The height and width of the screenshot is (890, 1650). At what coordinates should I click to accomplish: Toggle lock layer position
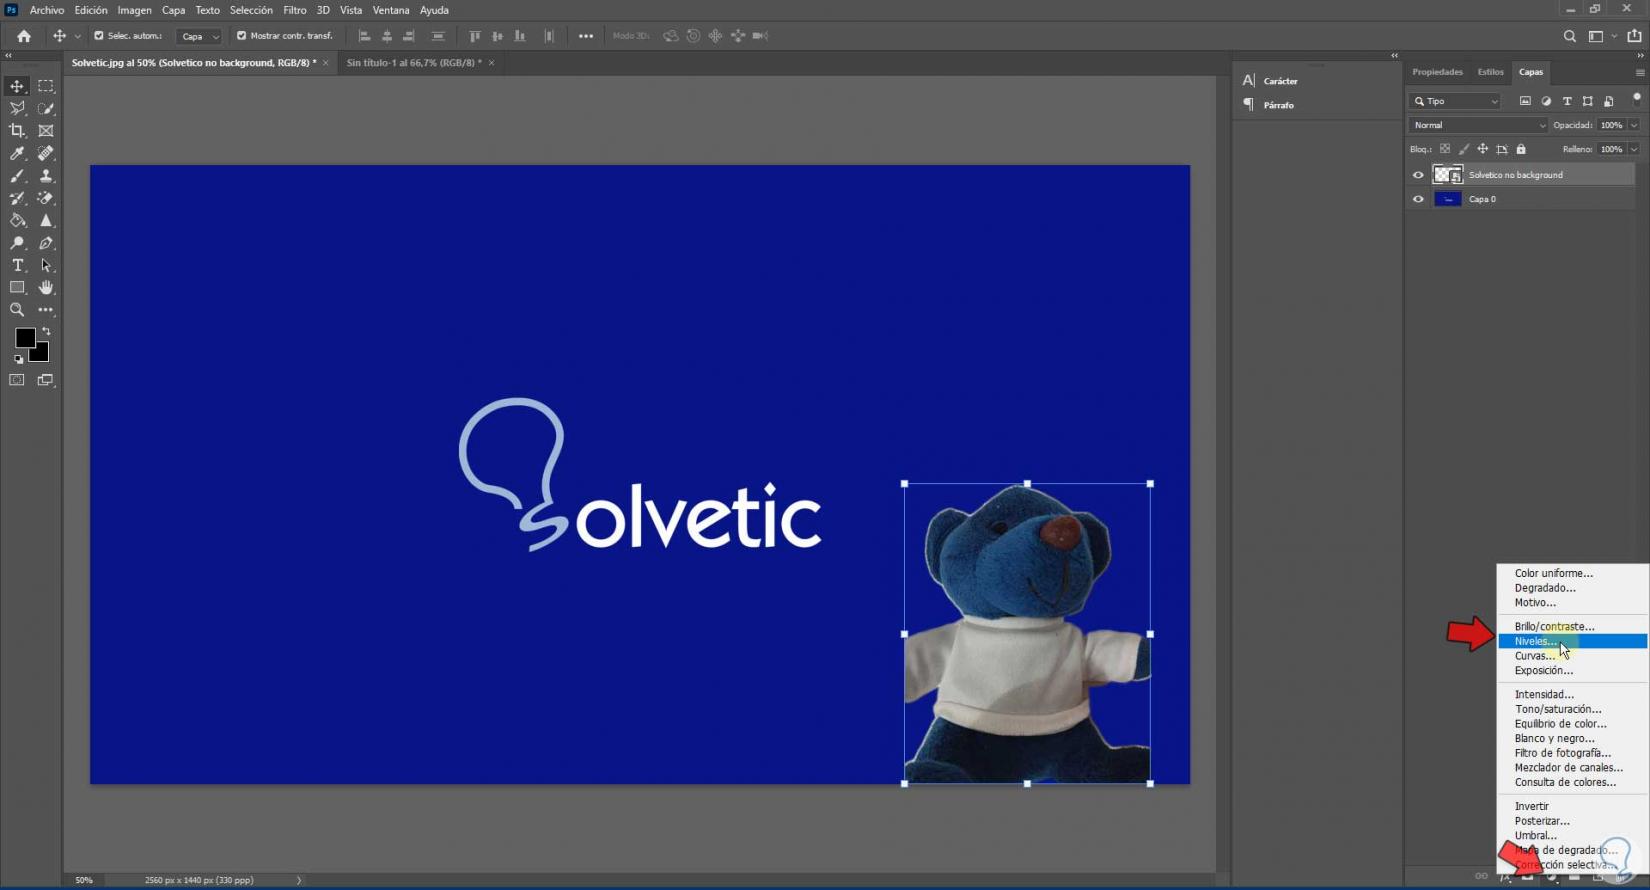click(x=1483, y=149)
